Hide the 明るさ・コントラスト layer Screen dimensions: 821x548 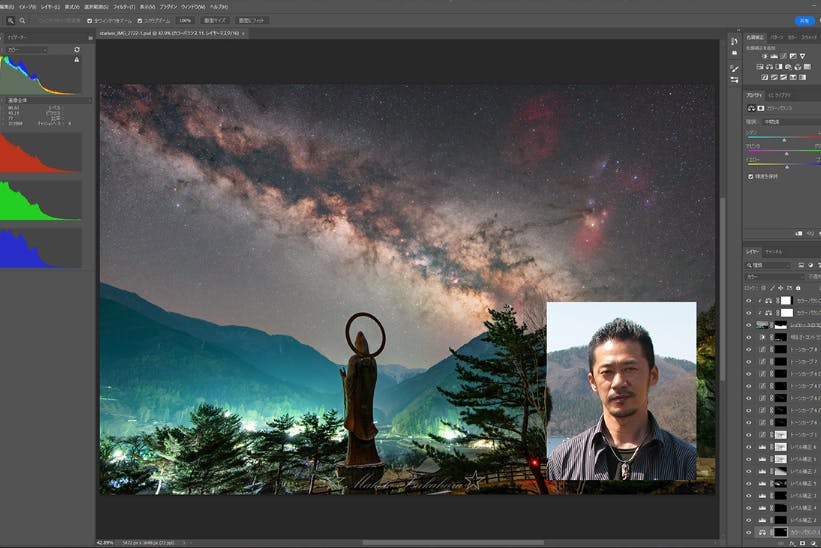point(749,337)
